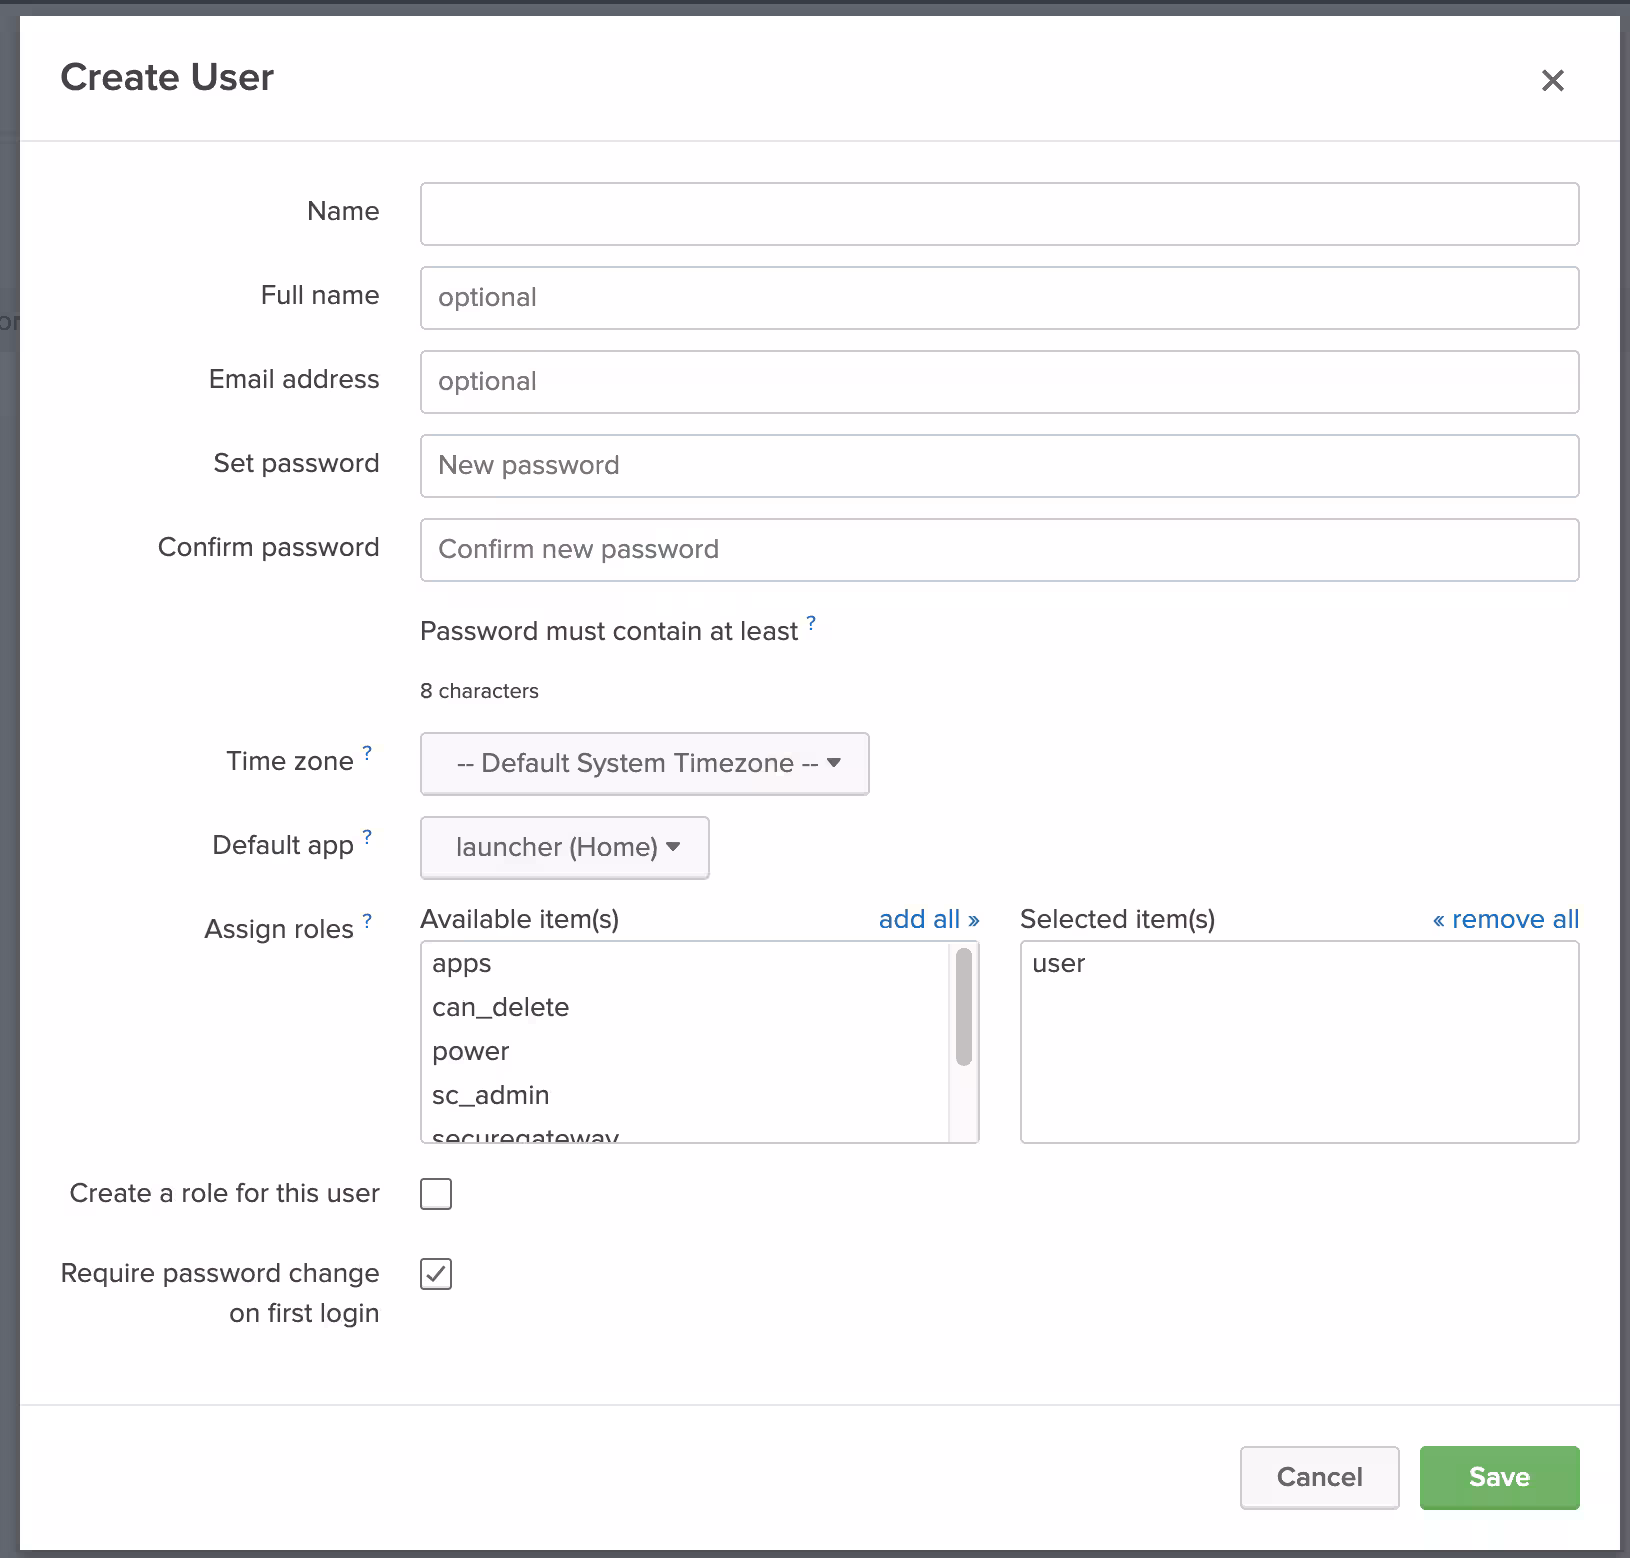Click the remove all link

1505,920
